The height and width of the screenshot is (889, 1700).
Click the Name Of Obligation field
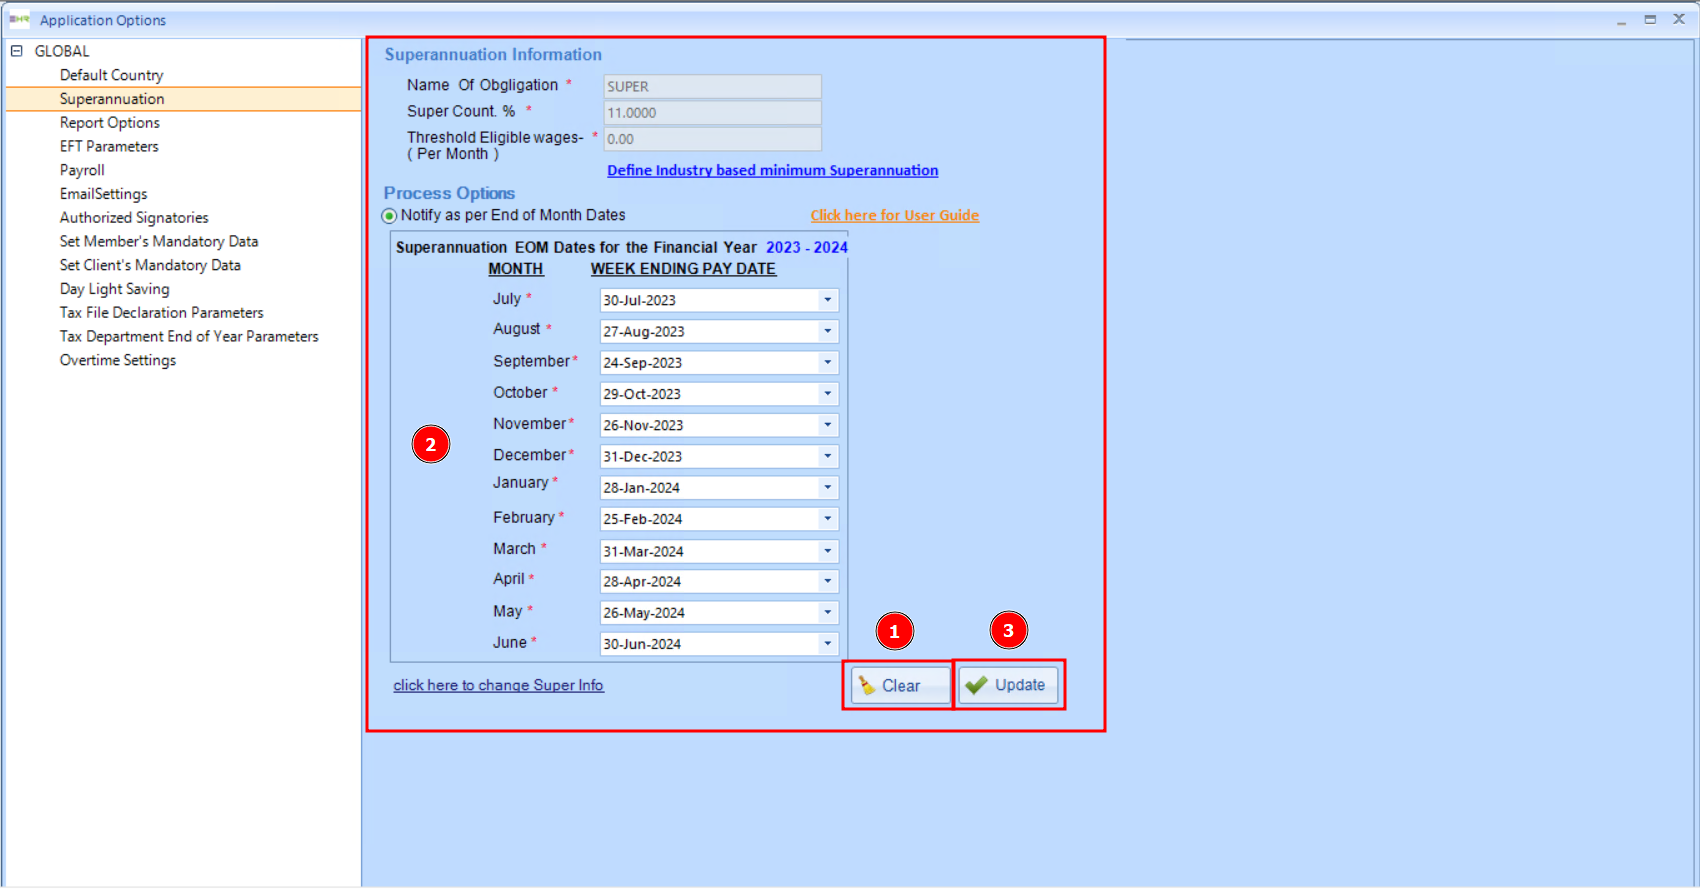711,87
